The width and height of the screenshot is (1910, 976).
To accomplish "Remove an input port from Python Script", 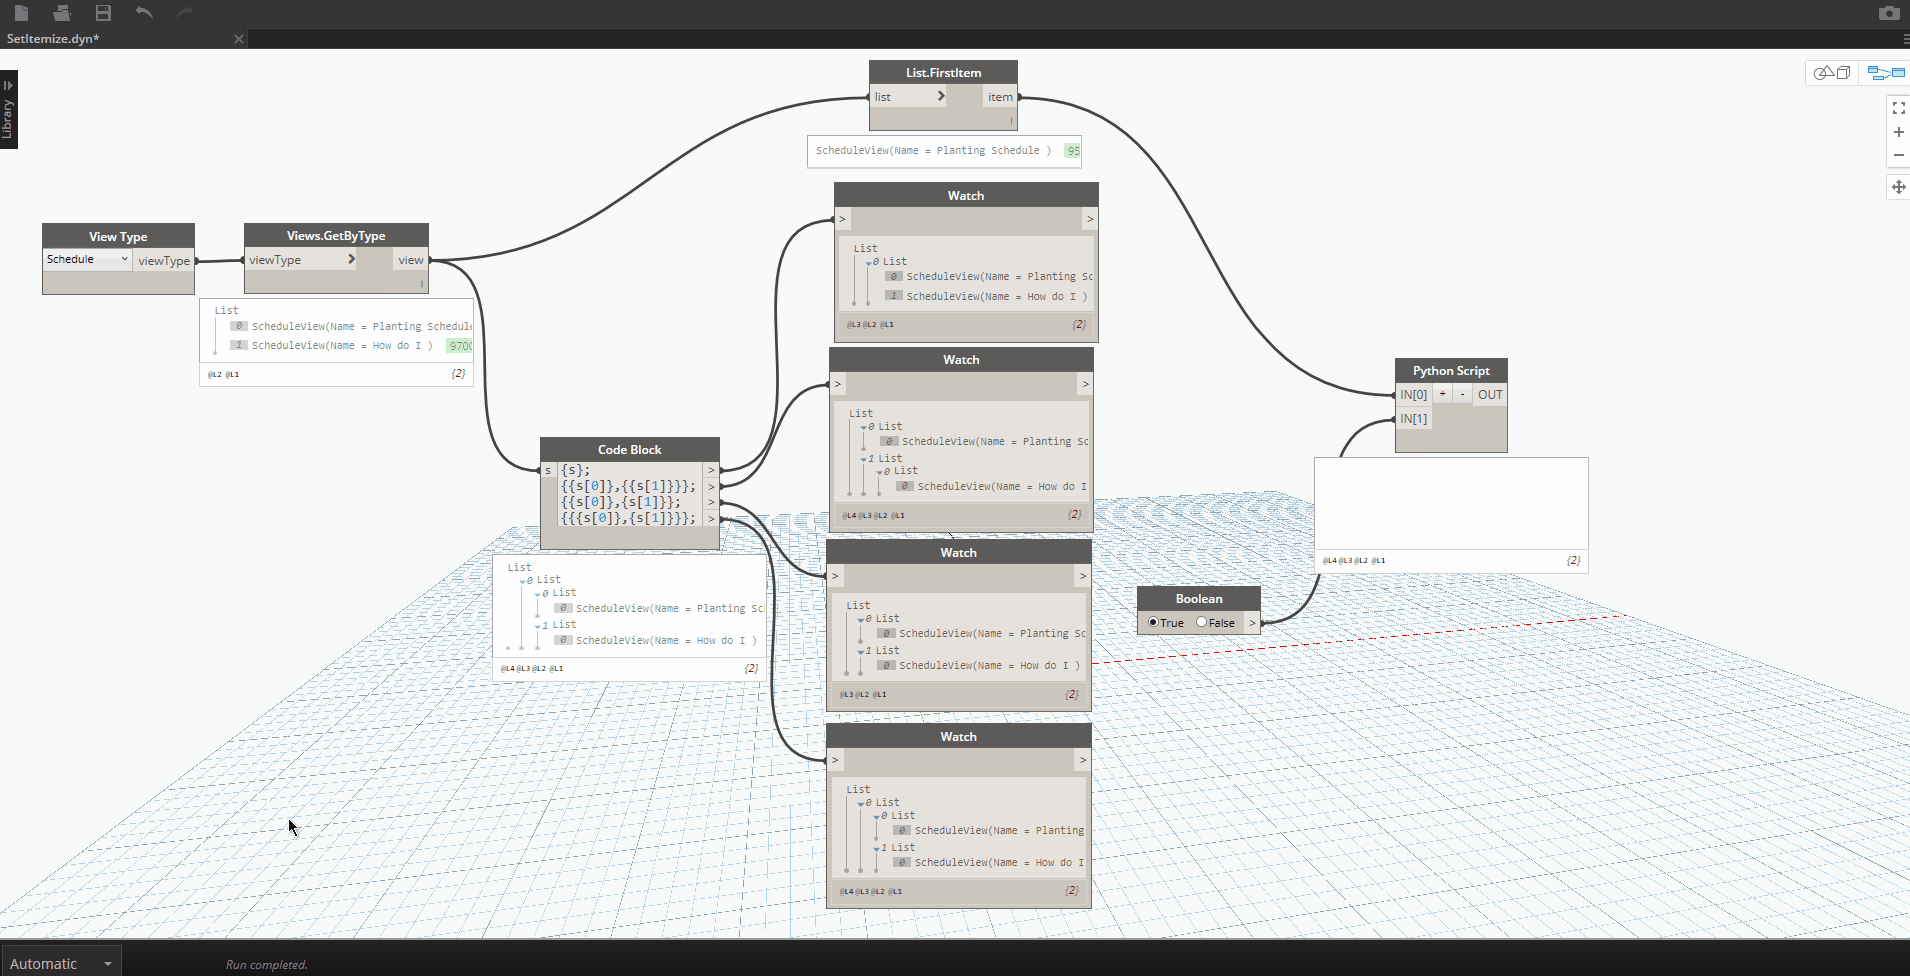I will click(1462, 394).
